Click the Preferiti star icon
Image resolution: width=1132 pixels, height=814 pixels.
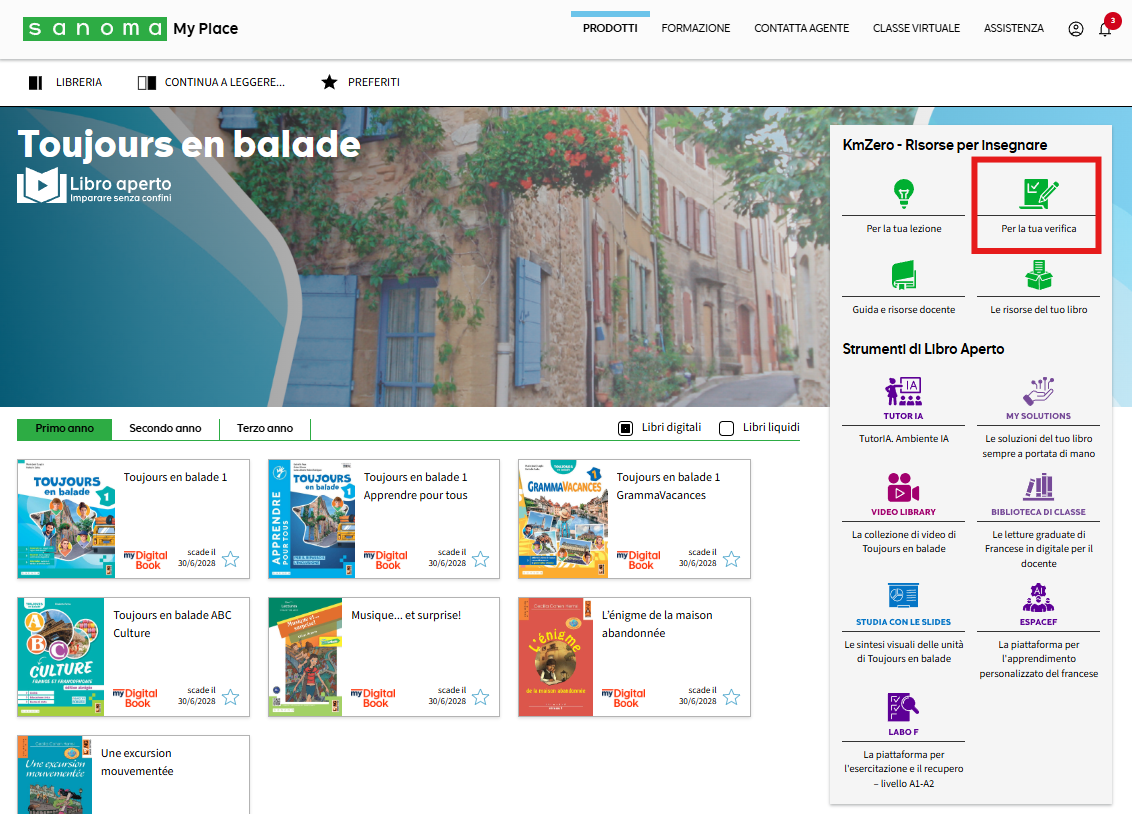[329, 82]
